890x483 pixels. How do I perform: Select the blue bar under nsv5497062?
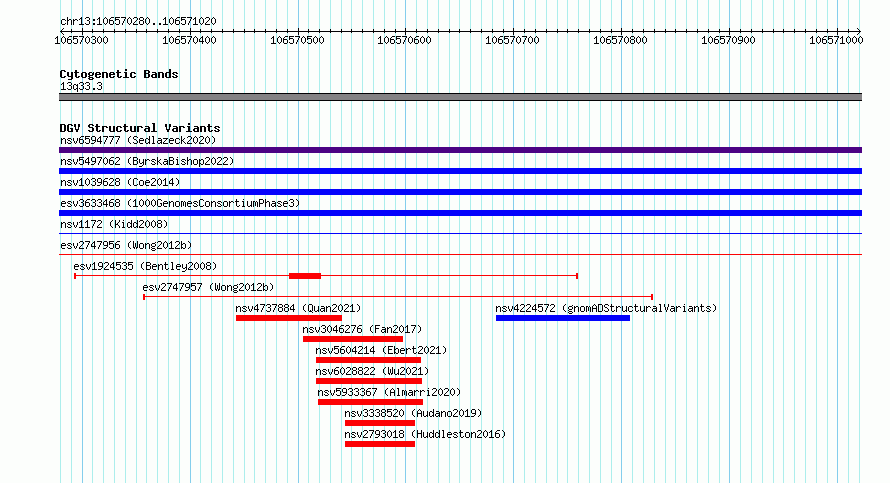pyautogui.click(x=460, y=171)
